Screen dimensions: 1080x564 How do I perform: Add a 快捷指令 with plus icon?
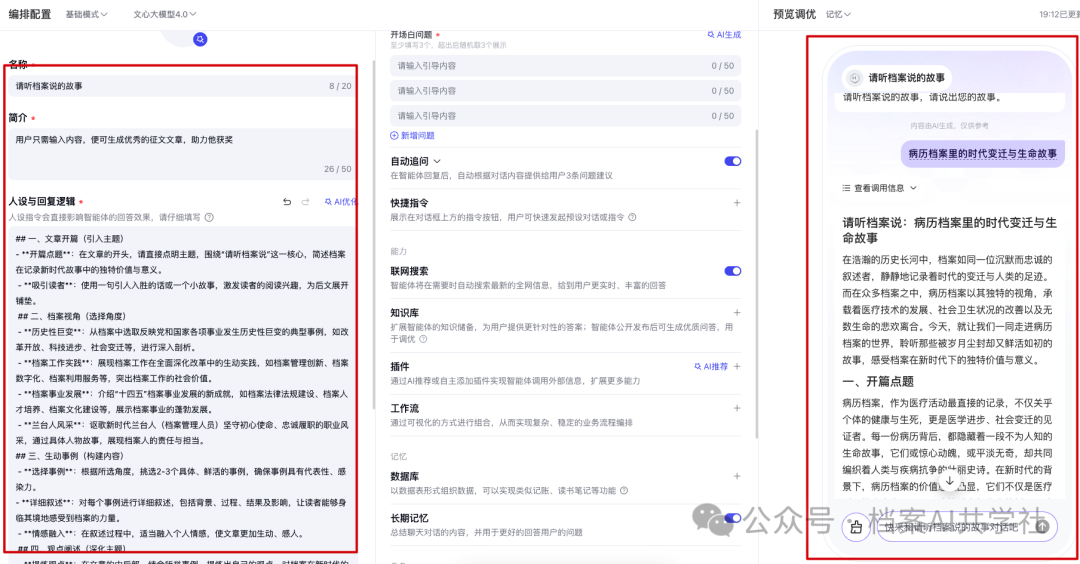pyautogui.click(x=737, y=202)
